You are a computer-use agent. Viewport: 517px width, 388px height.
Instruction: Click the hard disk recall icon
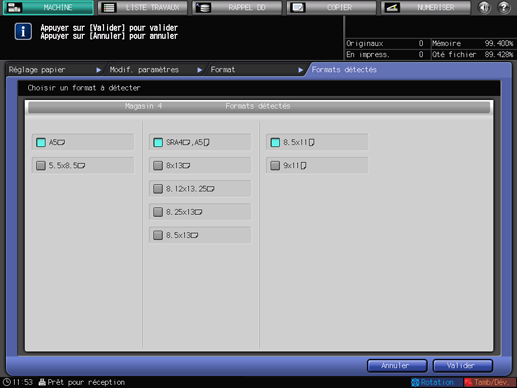click(x=203, y=7)
